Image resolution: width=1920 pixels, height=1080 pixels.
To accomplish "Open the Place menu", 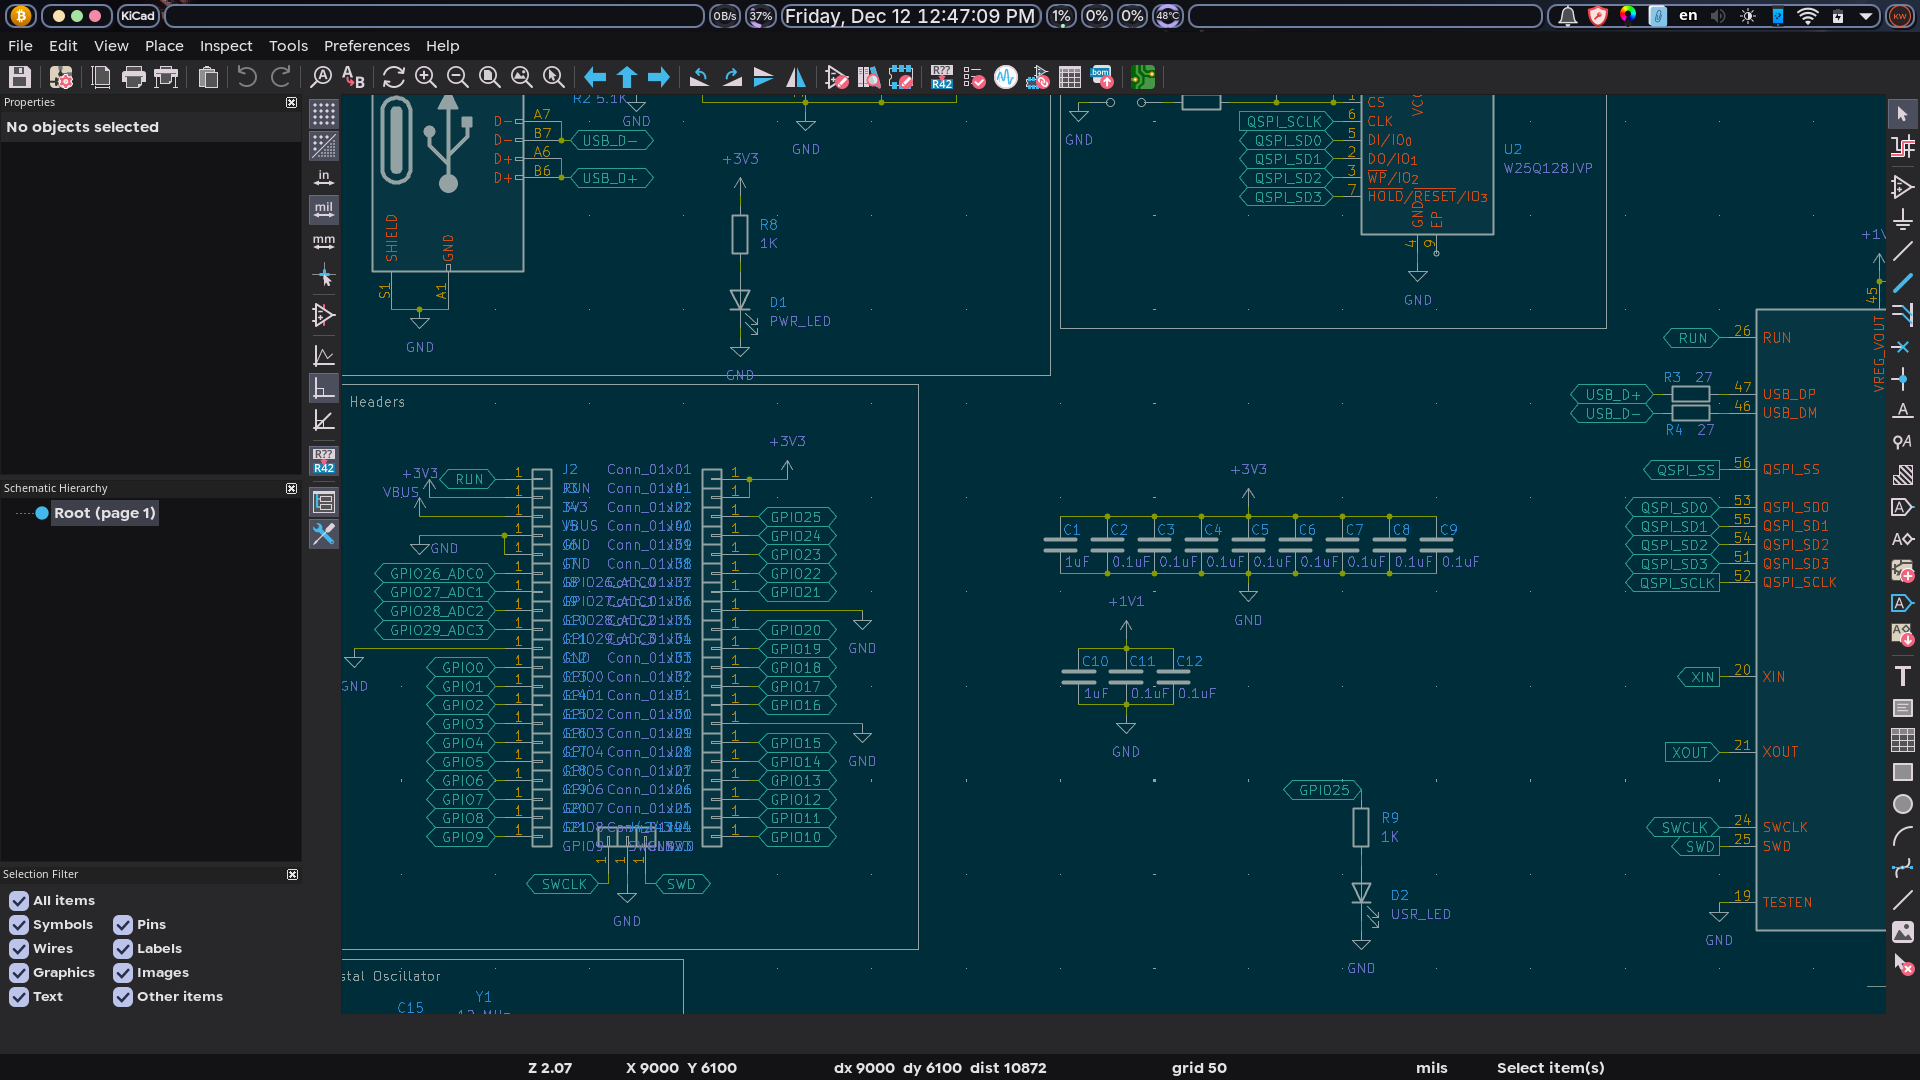I will click(x=164, y=46).
